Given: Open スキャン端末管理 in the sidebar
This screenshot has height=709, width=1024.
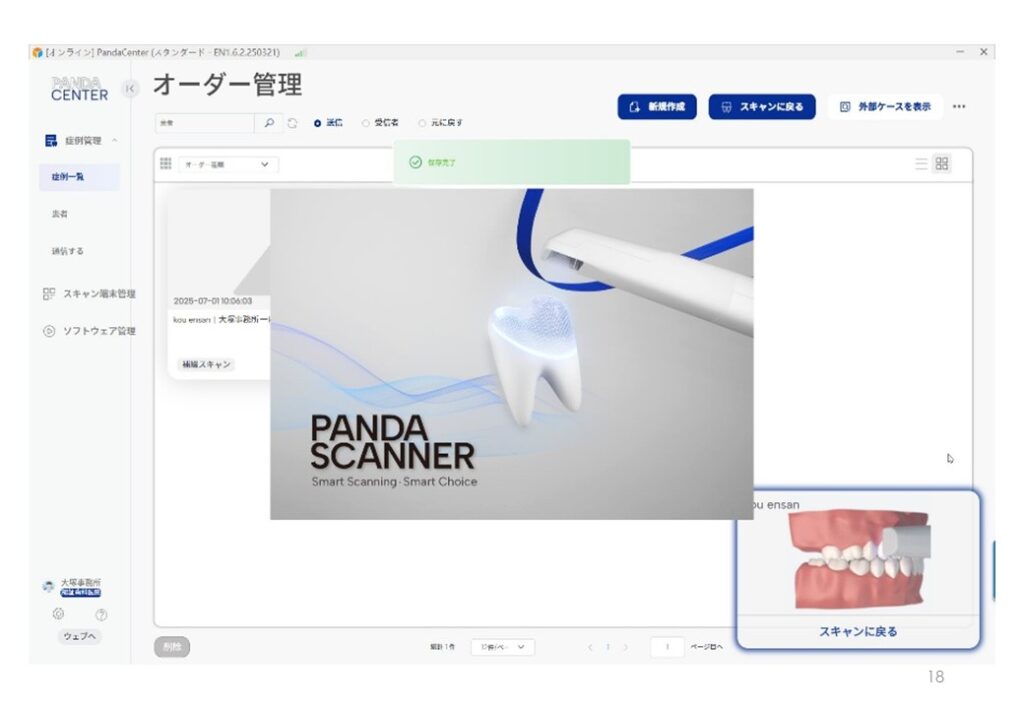Looking at the screenshot, I should click(90, 294).
